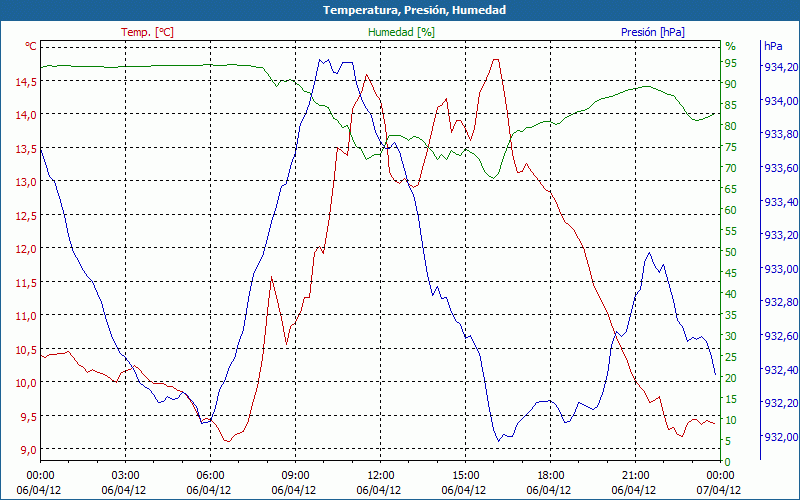Click the 40 humidity axis value
Image resolution: width=800 pixels, height=500 pixels.
(x=731, y=294)
